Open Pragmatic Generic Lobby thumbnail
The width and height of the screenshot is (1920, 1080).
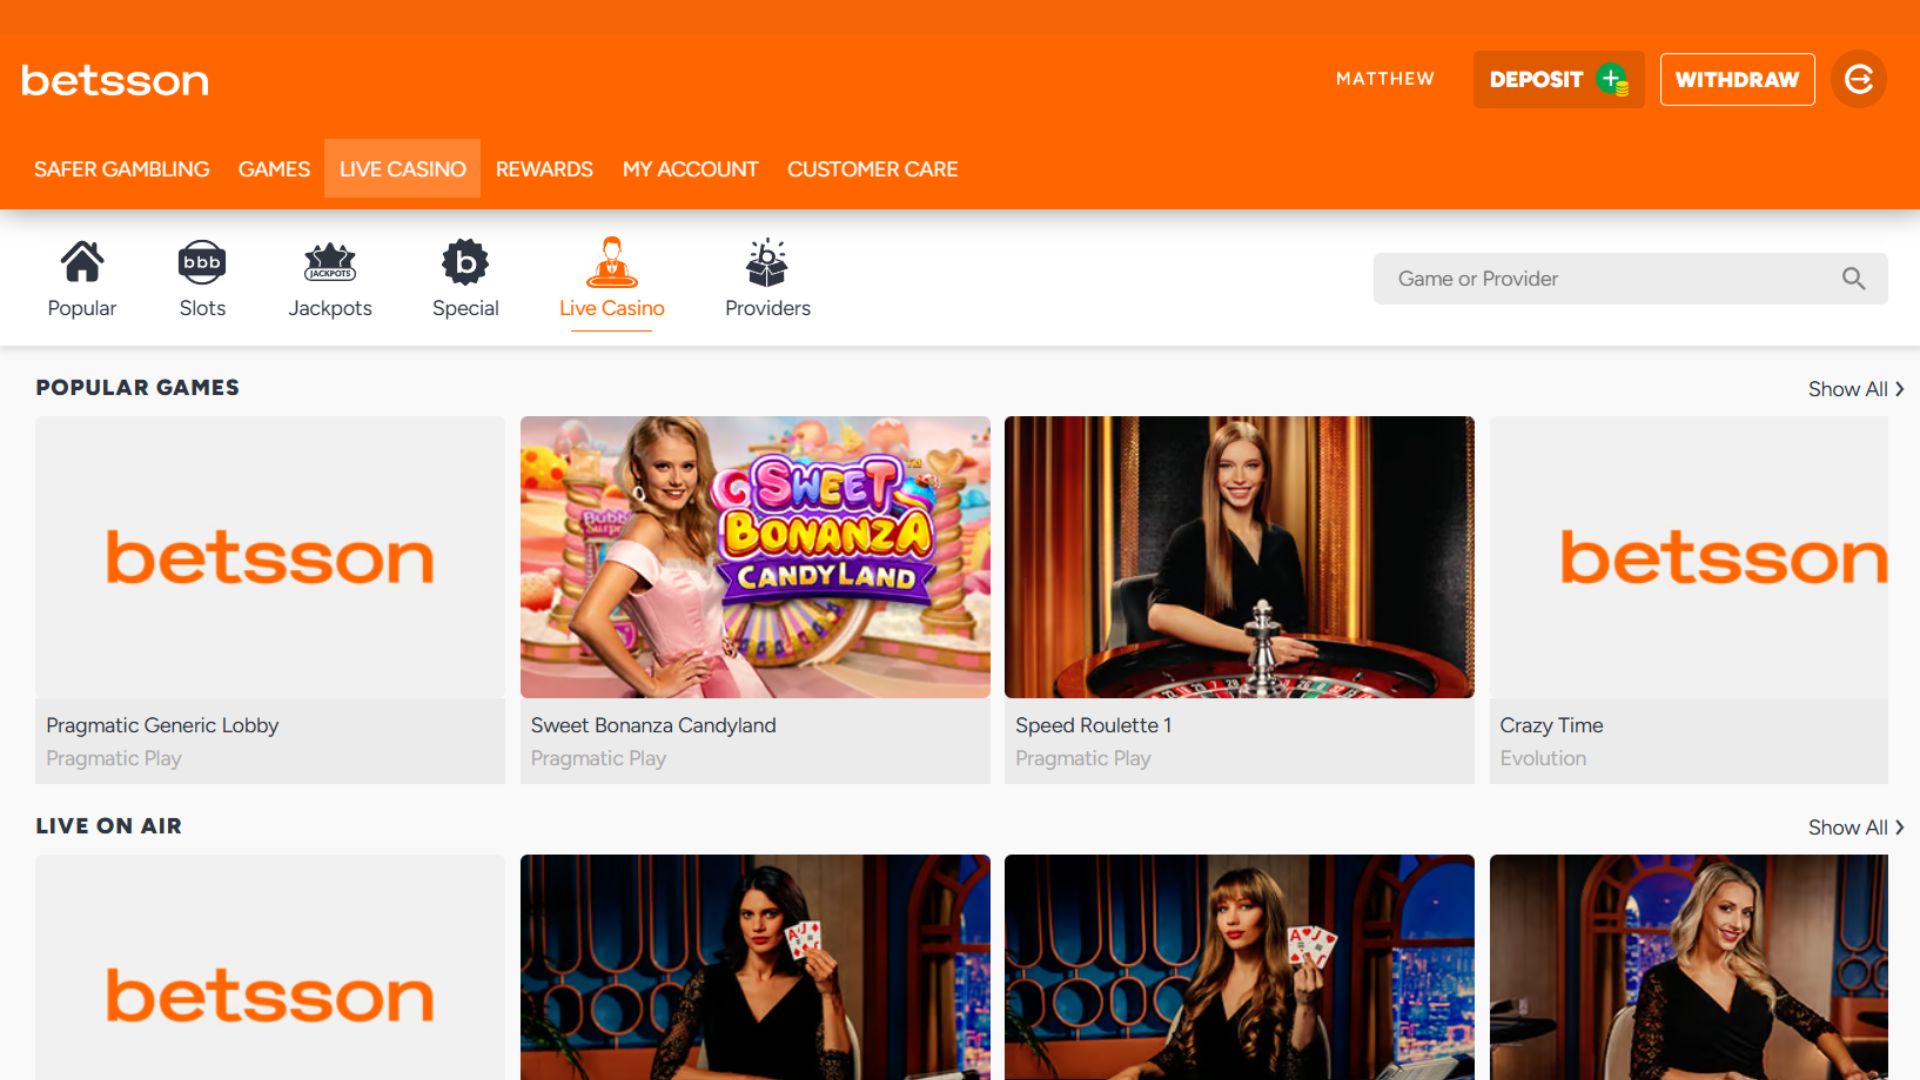(x=270, y=557)
